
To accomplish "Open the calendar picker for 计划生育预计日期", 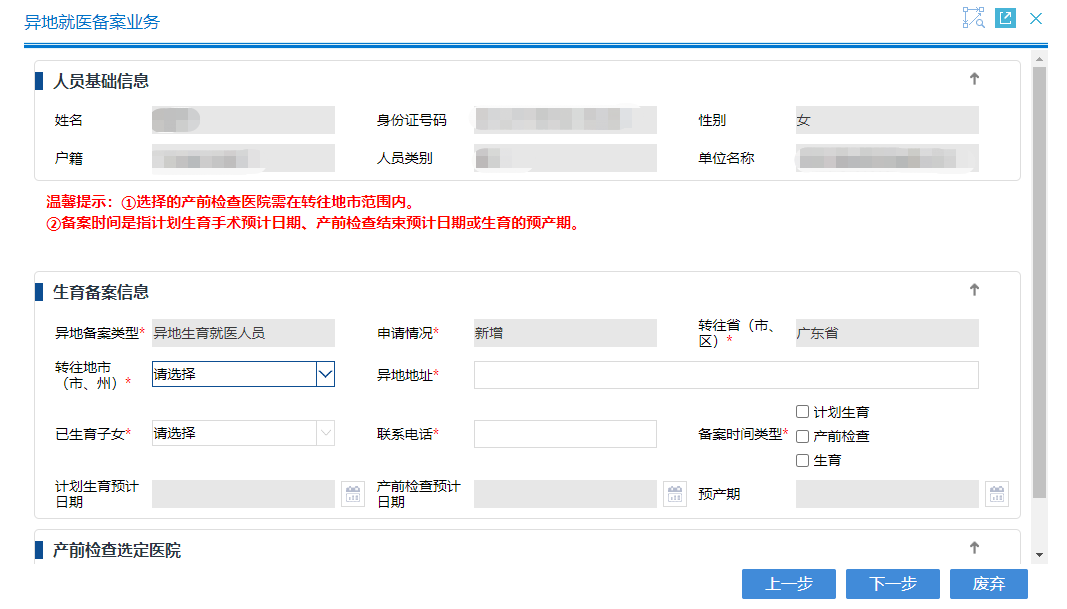I will [x=352, y=493].
